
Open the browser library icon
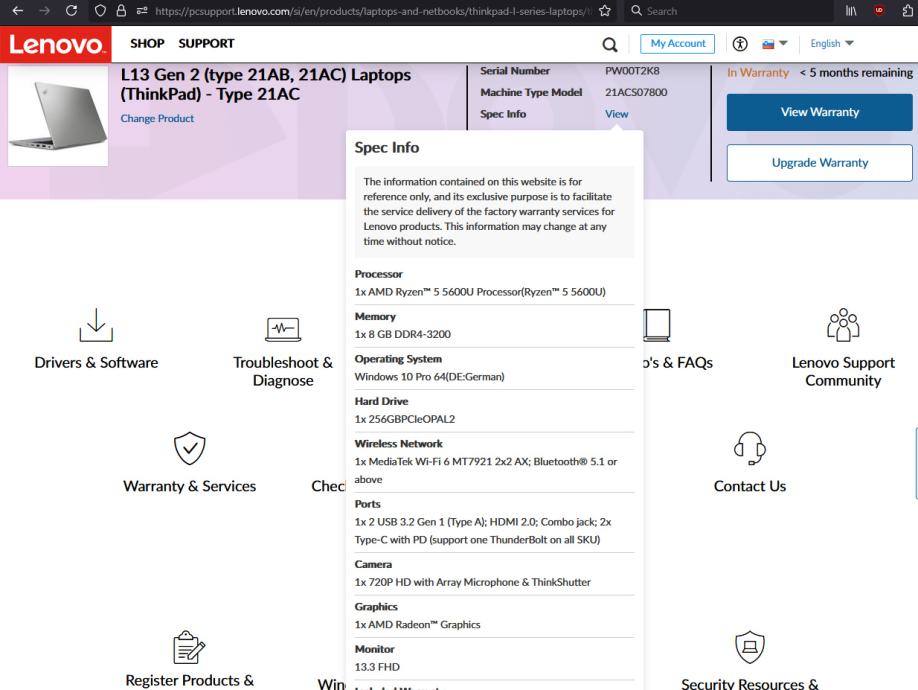tap(851, 11)
